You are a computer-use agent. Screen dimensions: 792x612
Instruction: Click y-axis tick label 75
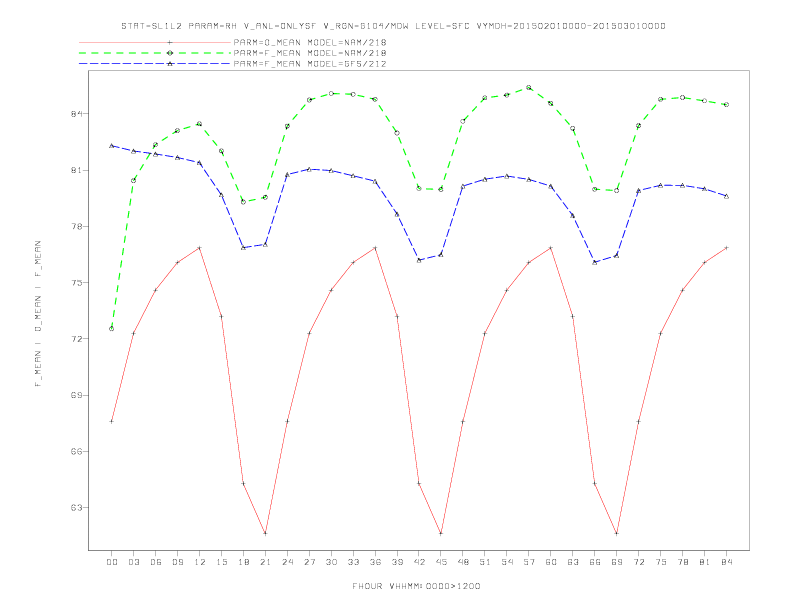pyautogui.click(x=76, y=282)
